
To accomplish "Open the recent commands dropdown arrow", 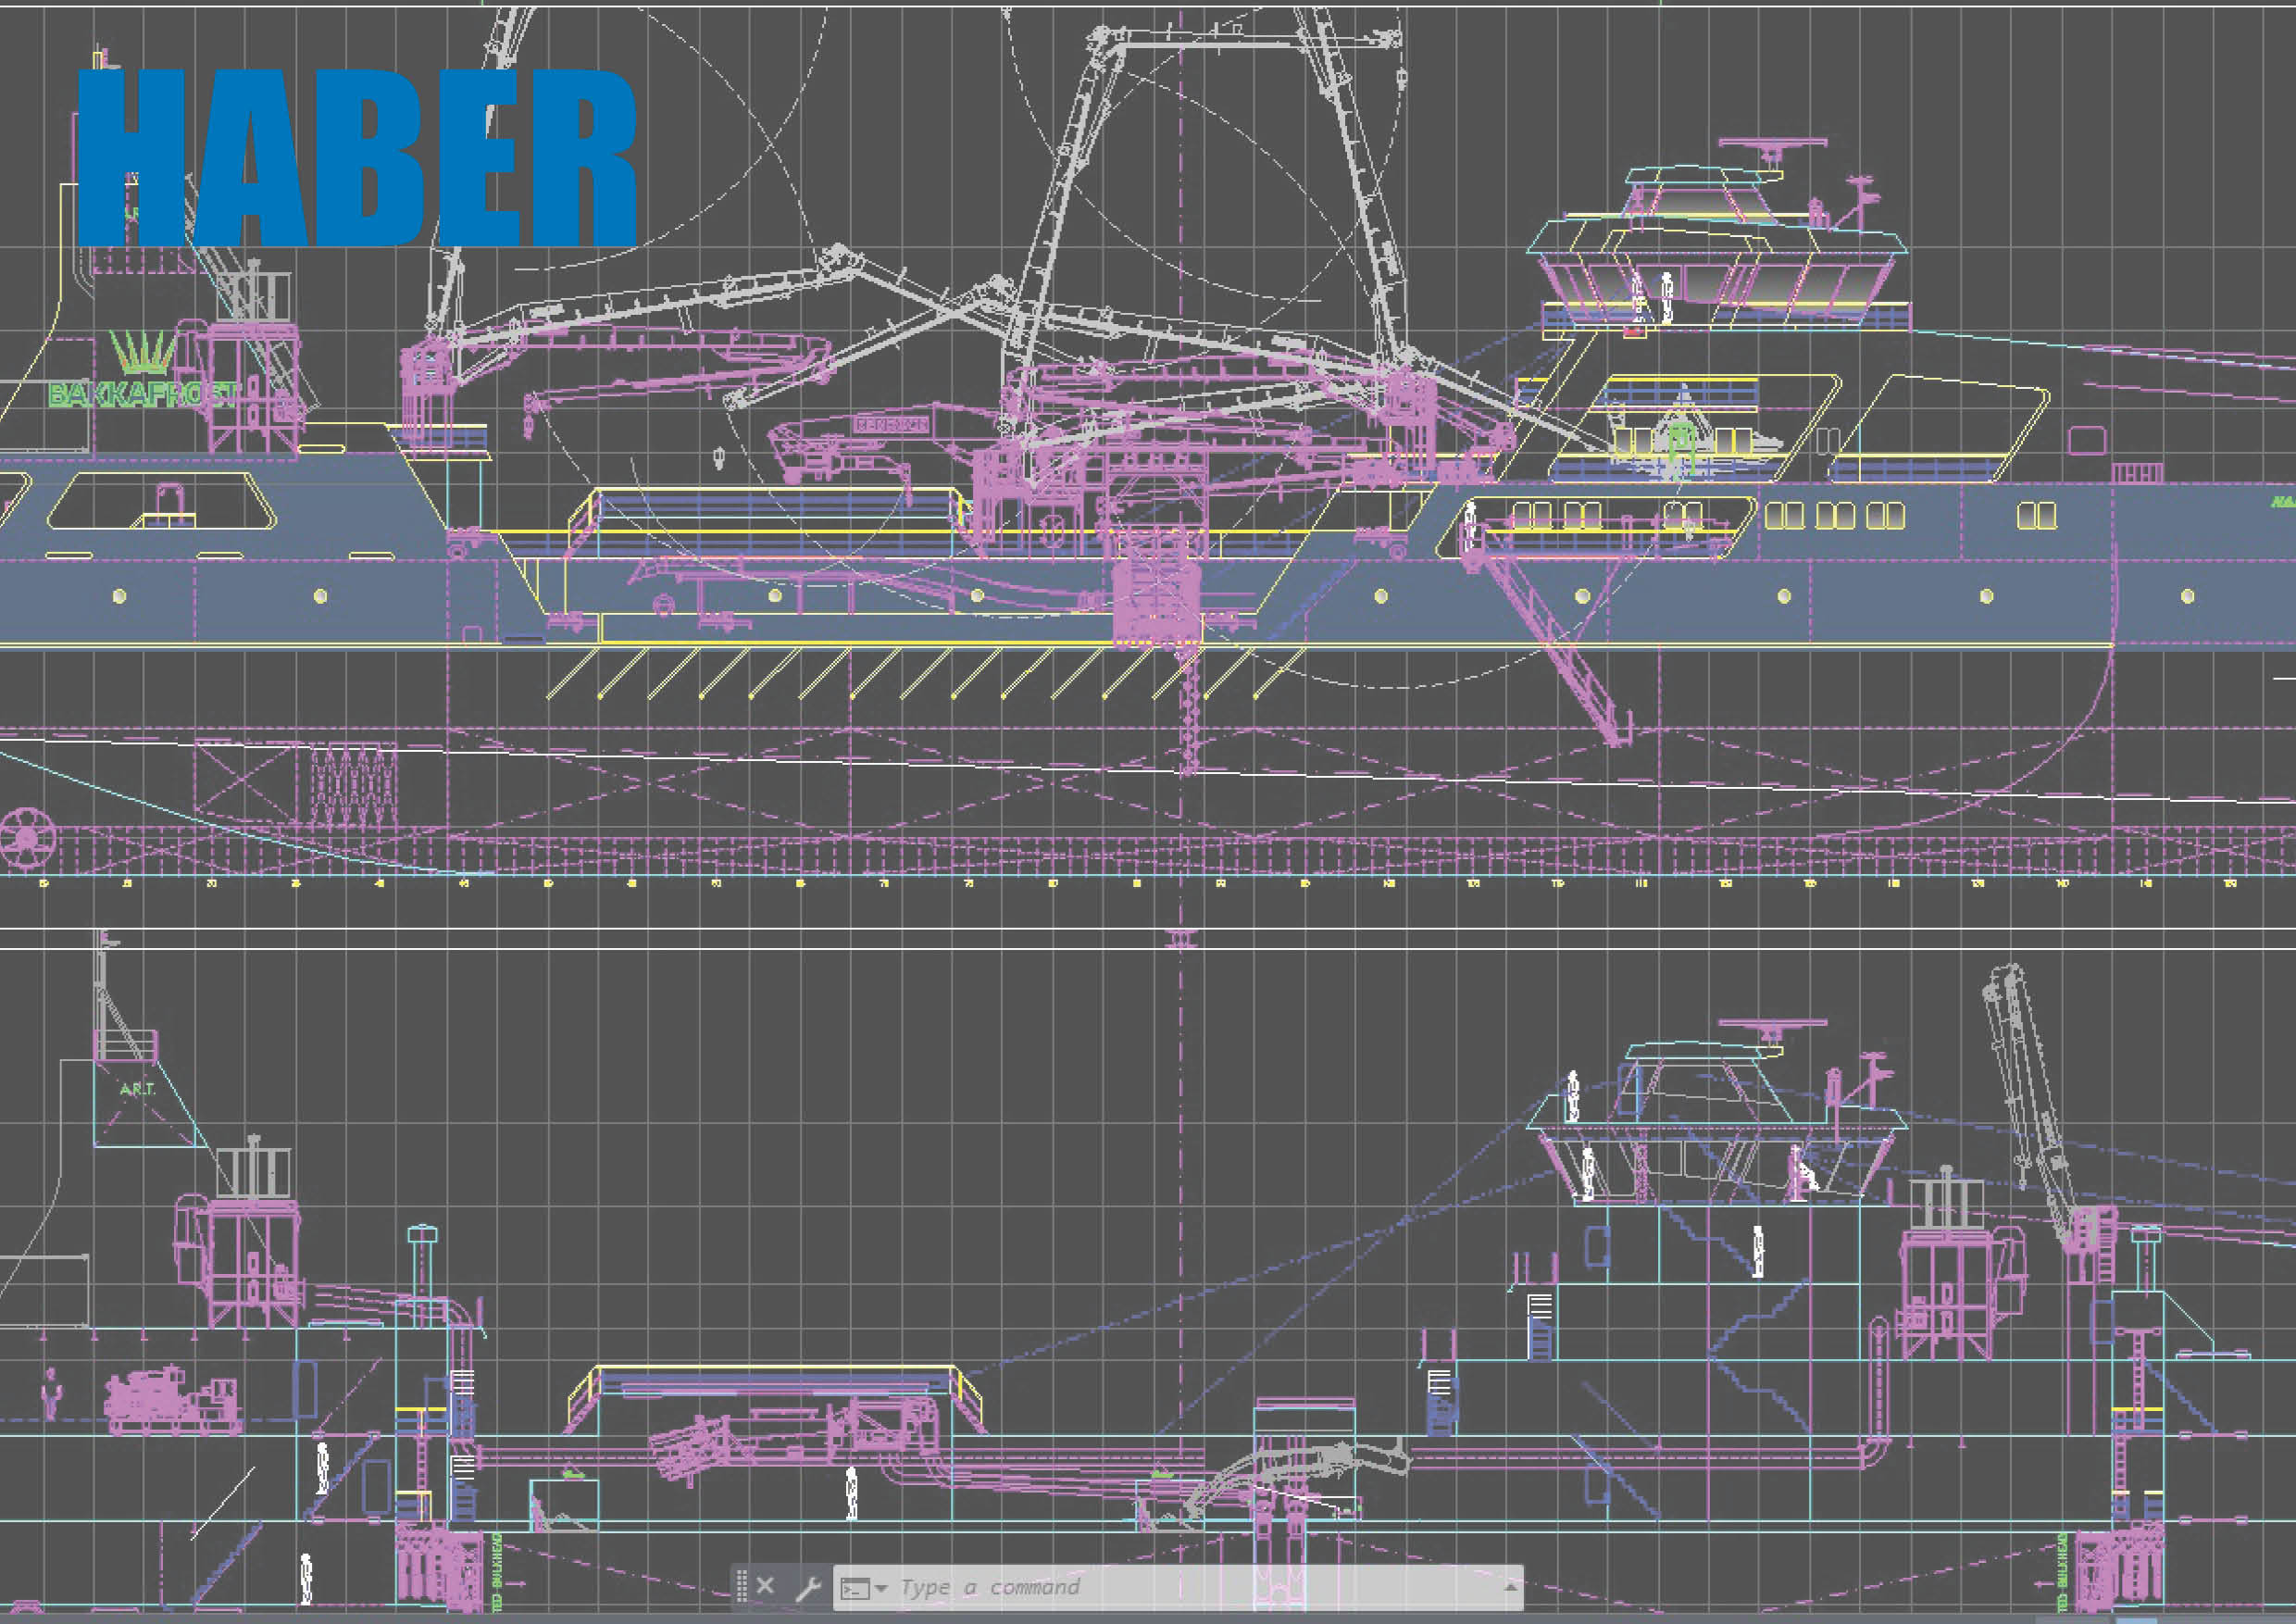I will [x=881, y=1588].
